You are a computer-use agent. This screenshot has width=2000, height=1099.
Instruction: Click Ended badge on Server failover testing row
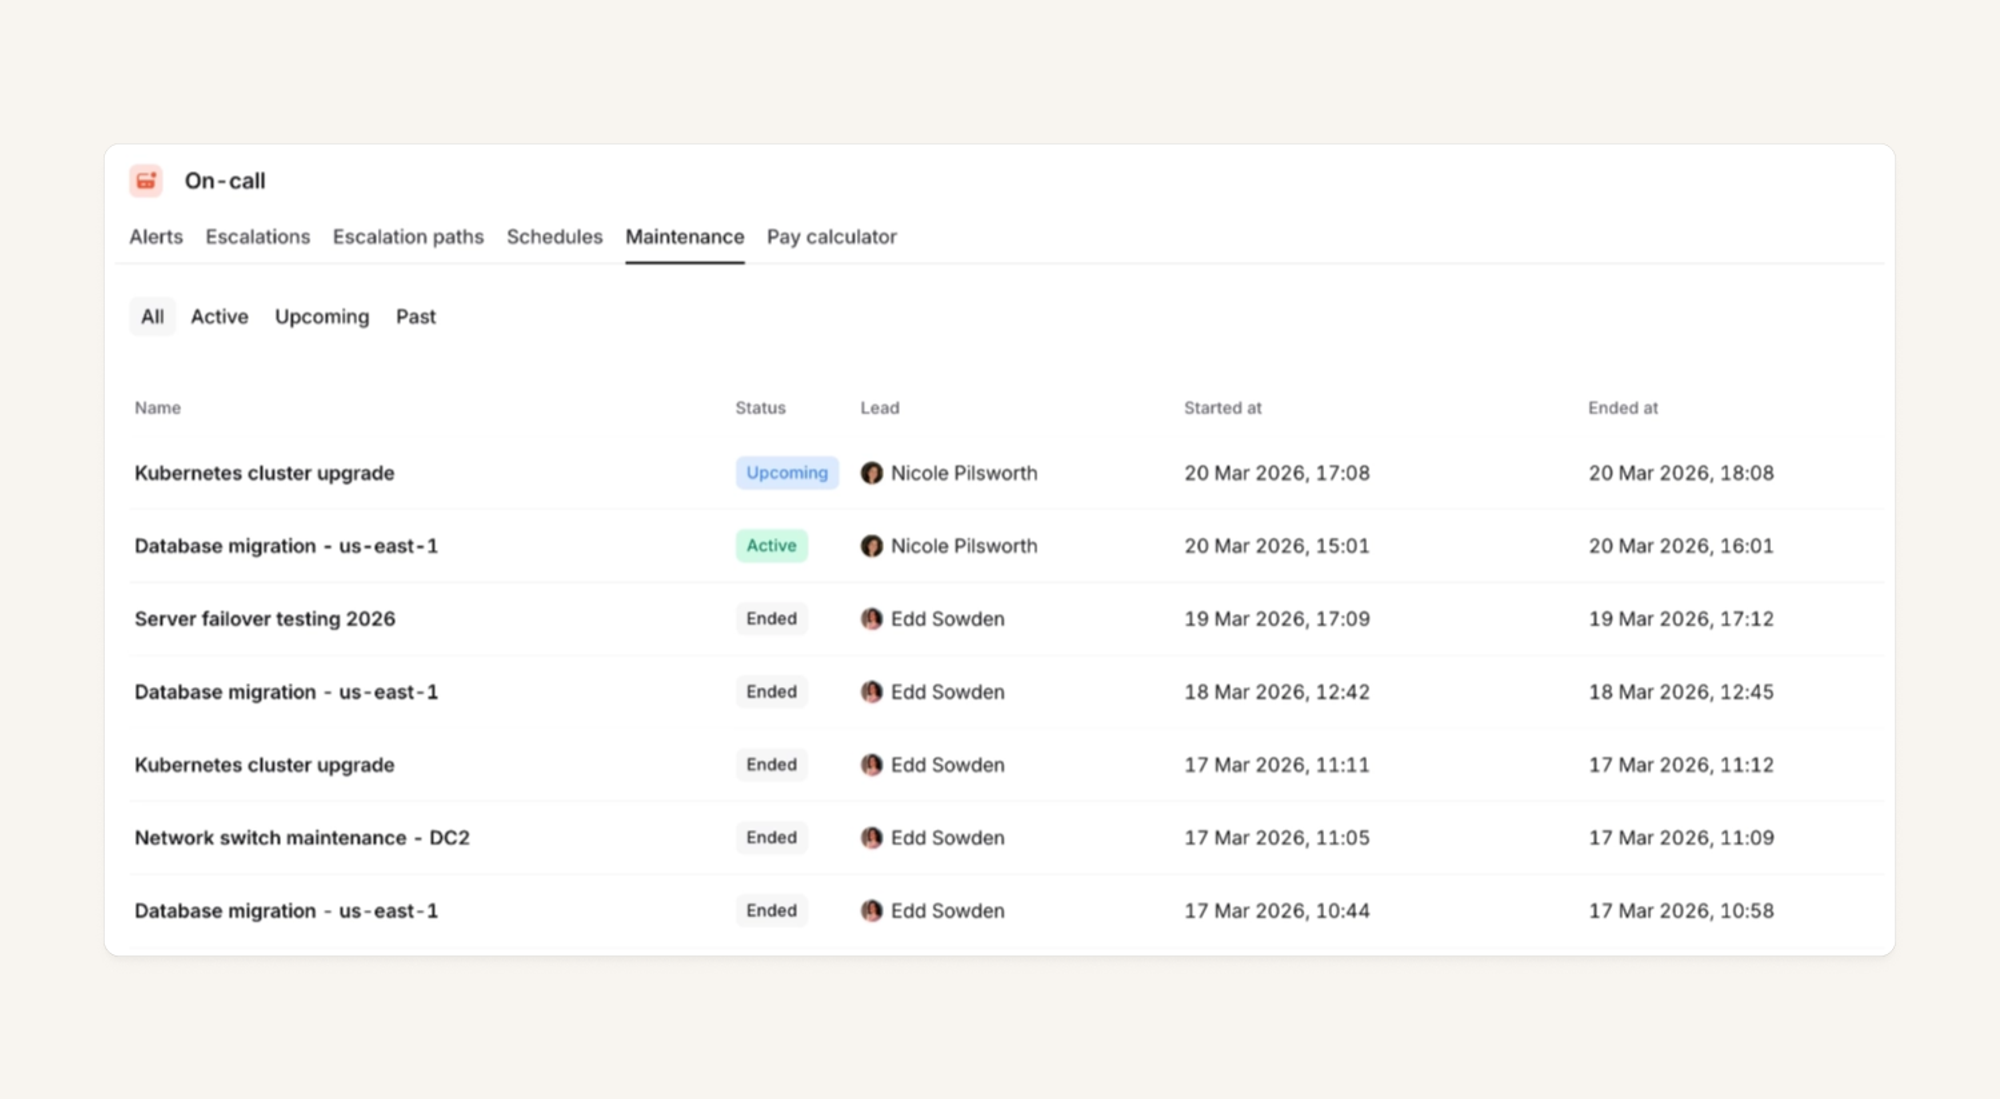coord(771,619)
